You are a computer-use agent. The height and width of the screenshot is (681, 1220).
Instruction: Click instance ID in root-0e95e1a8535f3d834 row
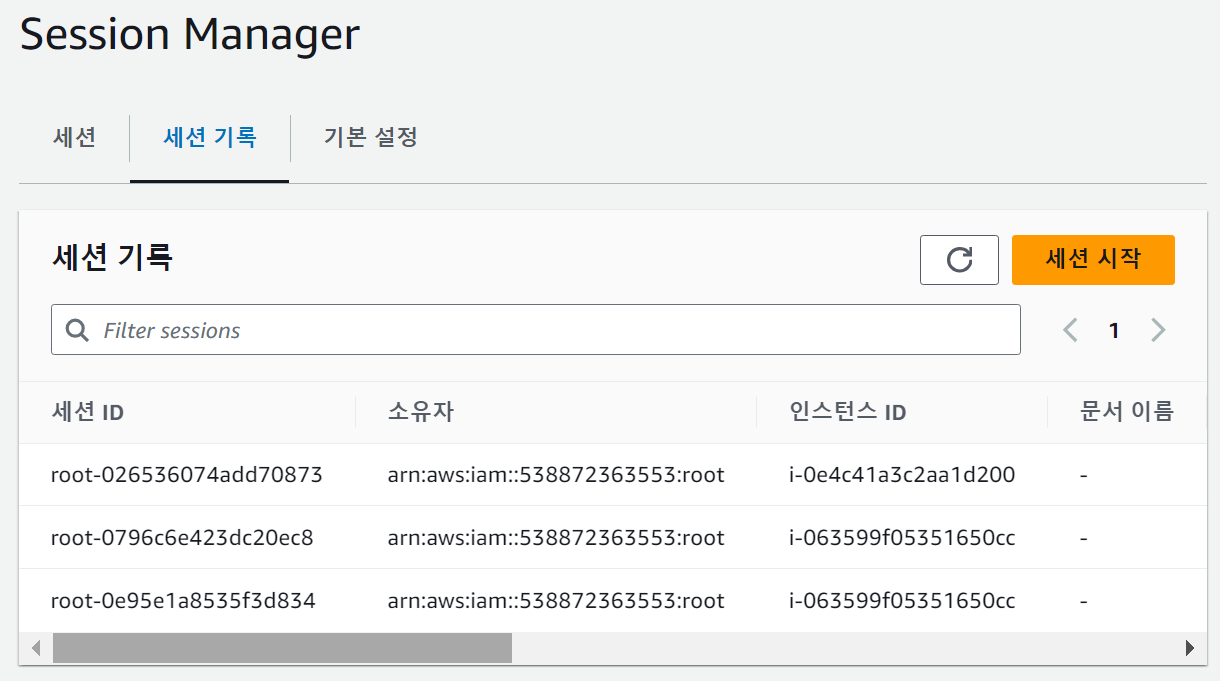click(902, 601)
